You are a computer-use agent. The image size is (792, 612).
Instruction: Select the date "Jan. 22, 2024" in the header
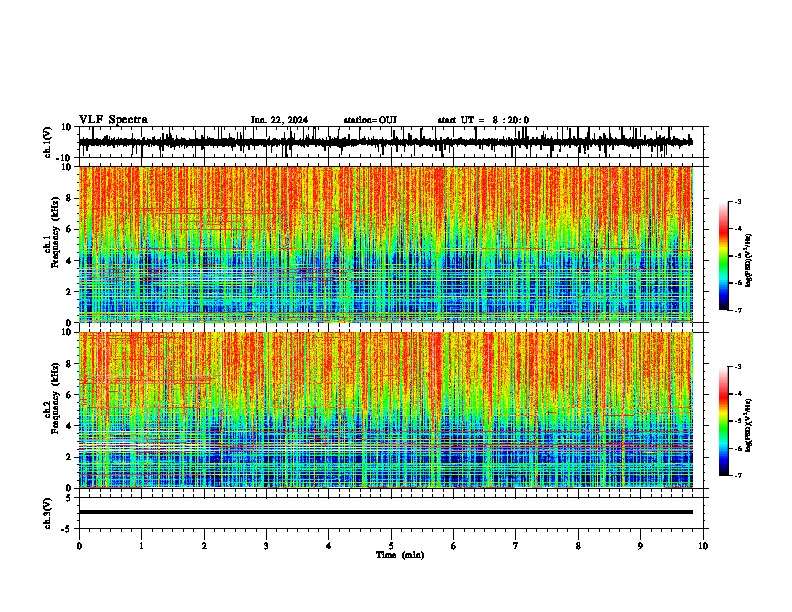[x=279, y=120]
